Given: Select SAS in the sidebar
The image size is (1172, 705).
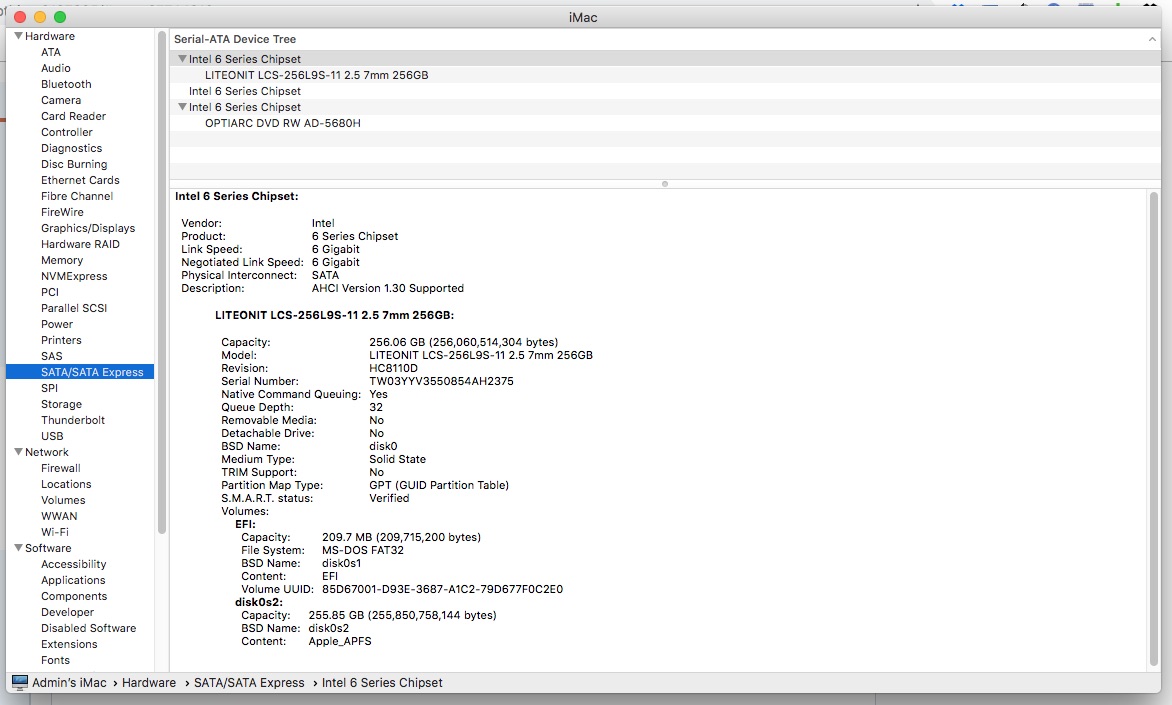Looking at the screenshot, I should [x=52, y=356].
